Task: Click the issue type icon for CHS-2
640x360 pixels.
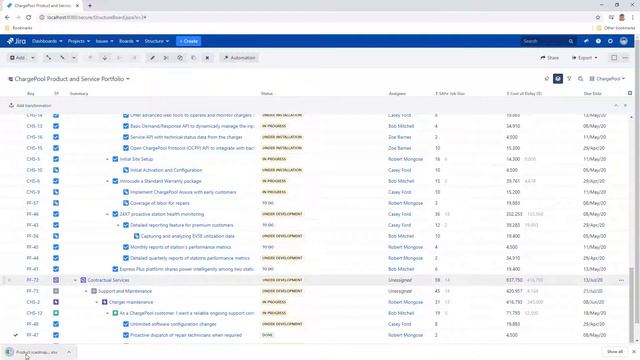Action: 56,302
